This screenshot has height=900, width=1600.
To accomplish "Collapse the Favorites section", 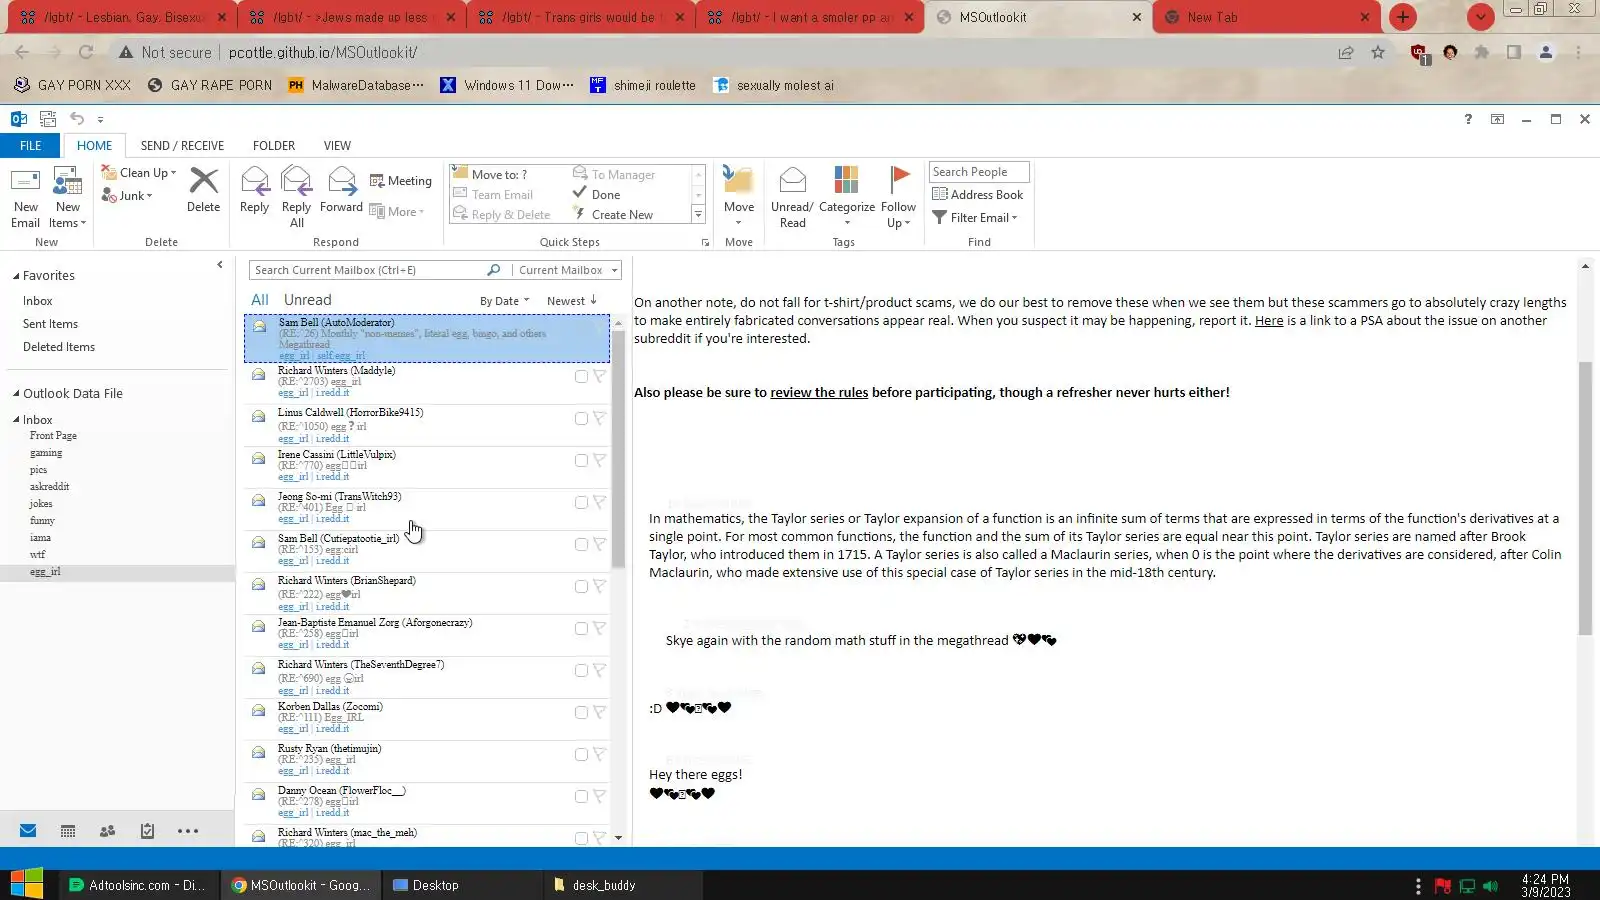I will pos(16,276).
